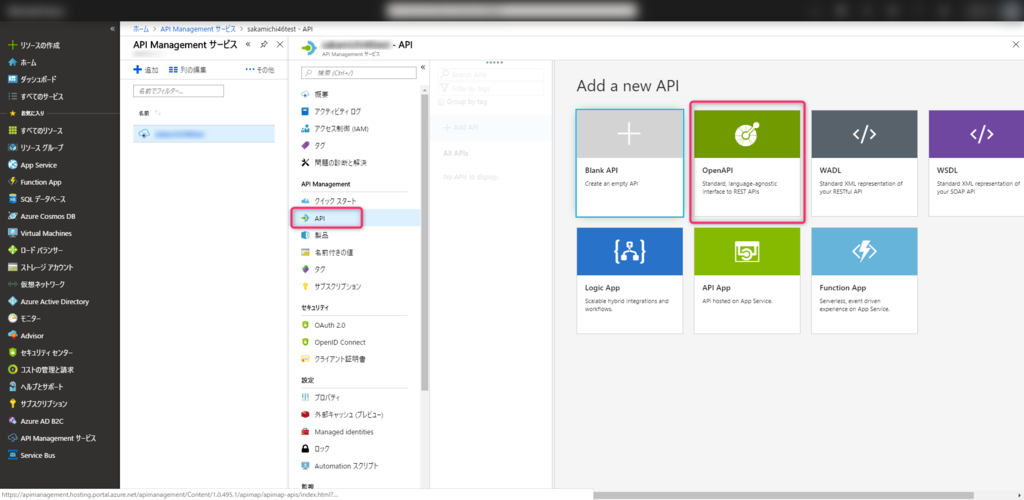Open ダッシュボード from the sidebar

point(37,80)
